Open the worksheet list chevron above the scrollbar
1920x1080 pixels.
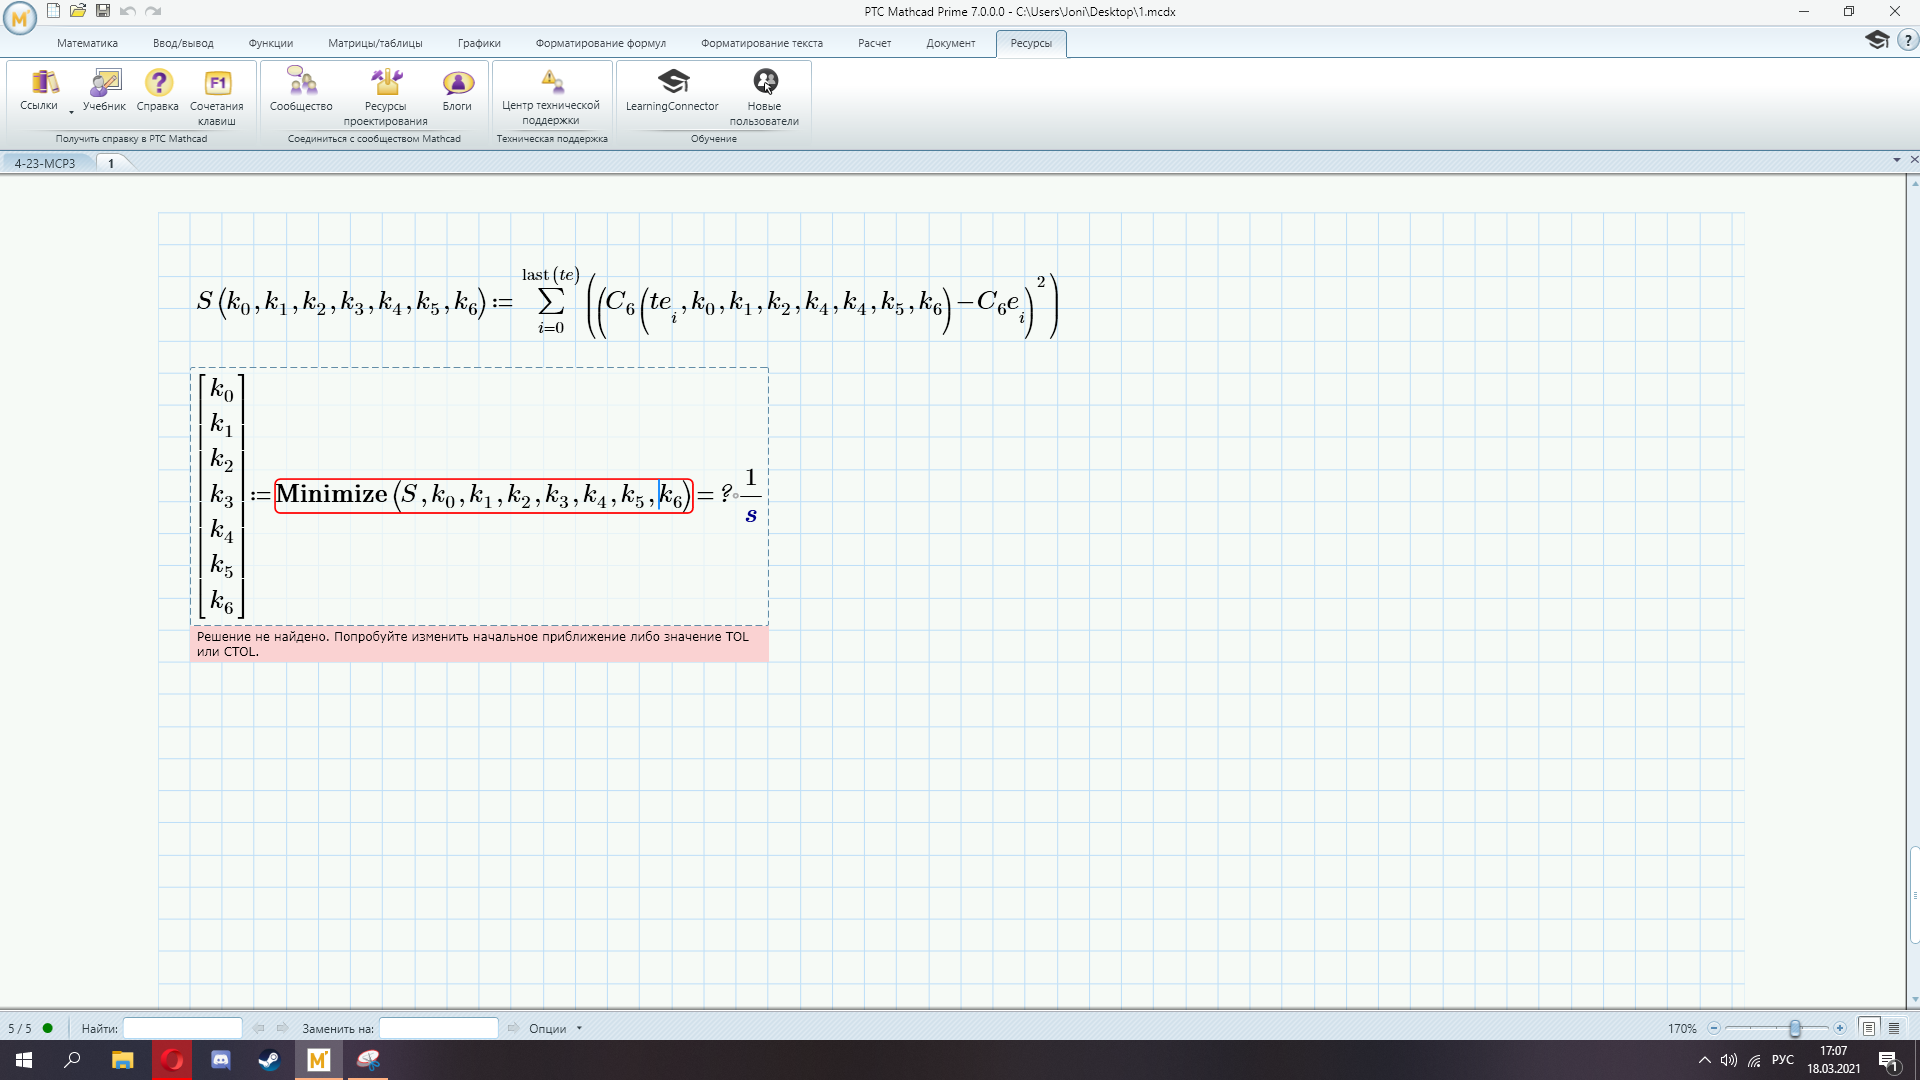tap(1896, 160)
